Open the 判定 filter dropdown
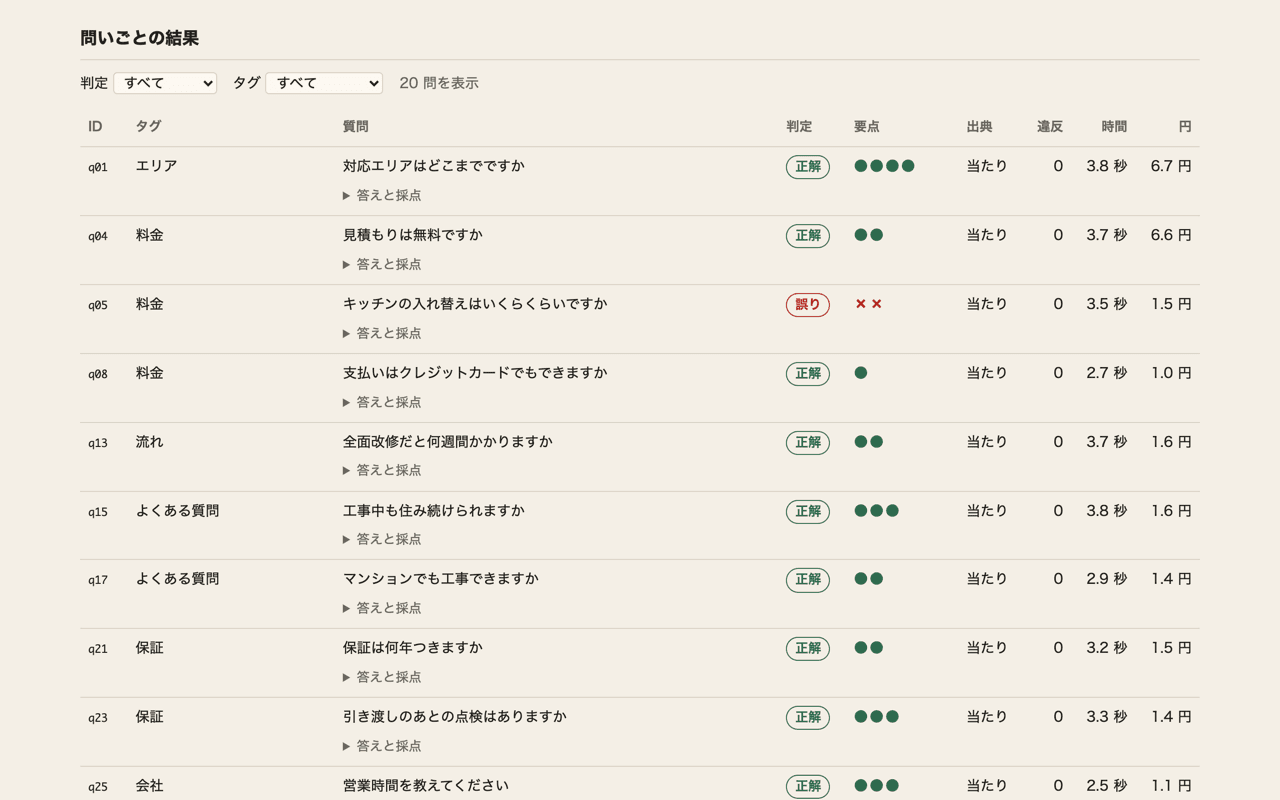This screenshot has width=1280, height=800. tap(165, 83)
